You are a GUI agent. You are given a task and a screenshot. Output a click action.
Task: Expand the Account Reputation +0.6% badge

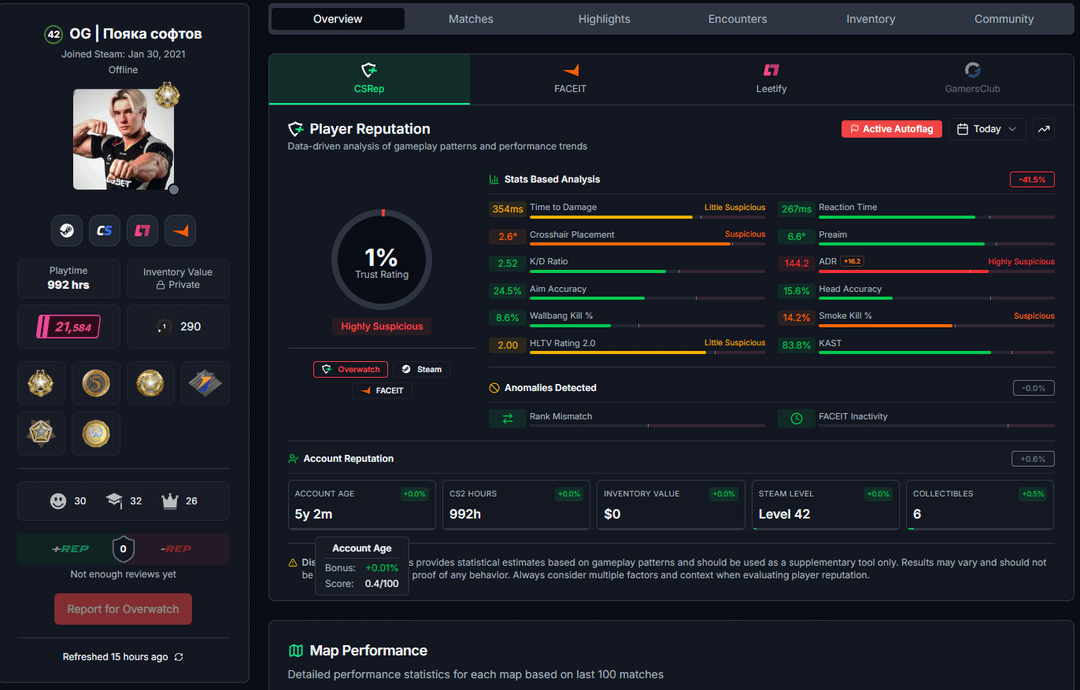[1032, 459]
